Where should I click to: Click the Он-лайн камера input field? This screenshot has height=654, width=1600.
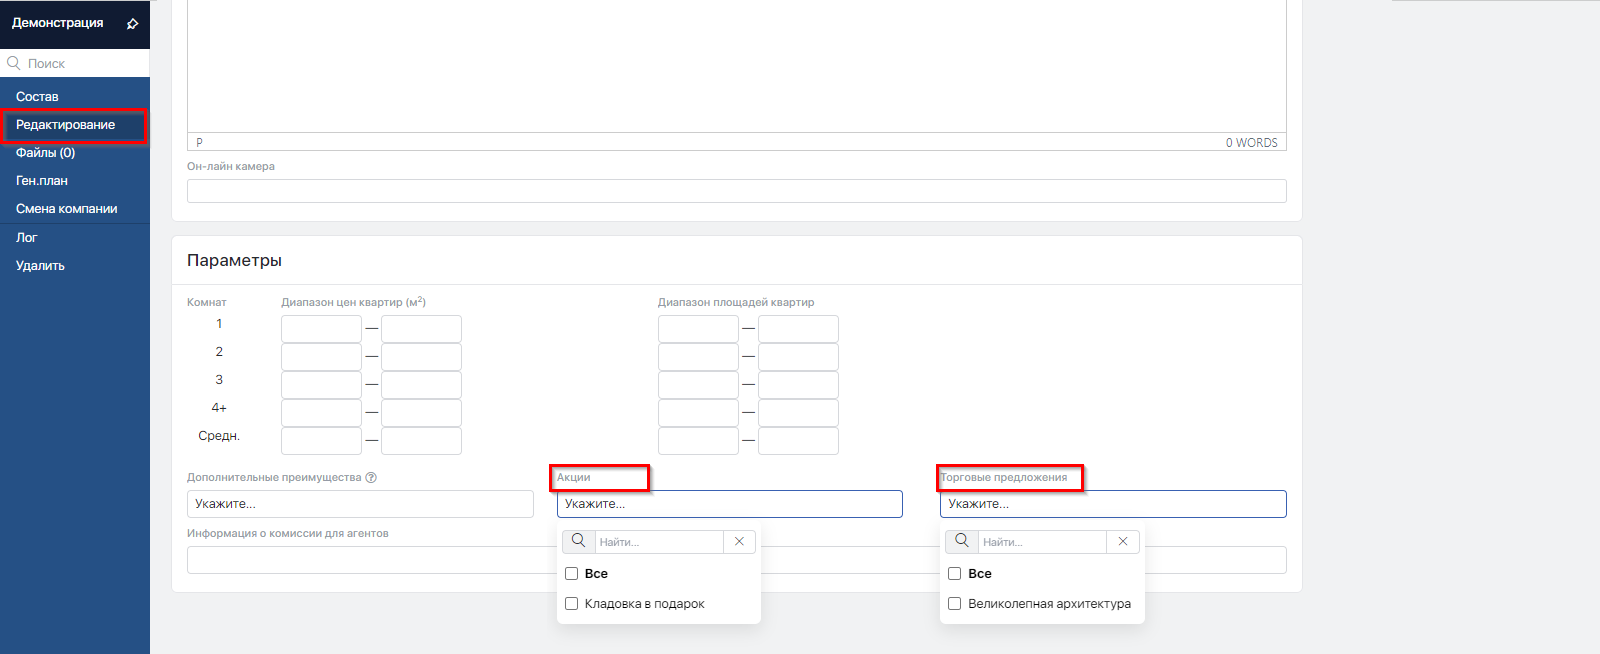(x=736, y=191)
